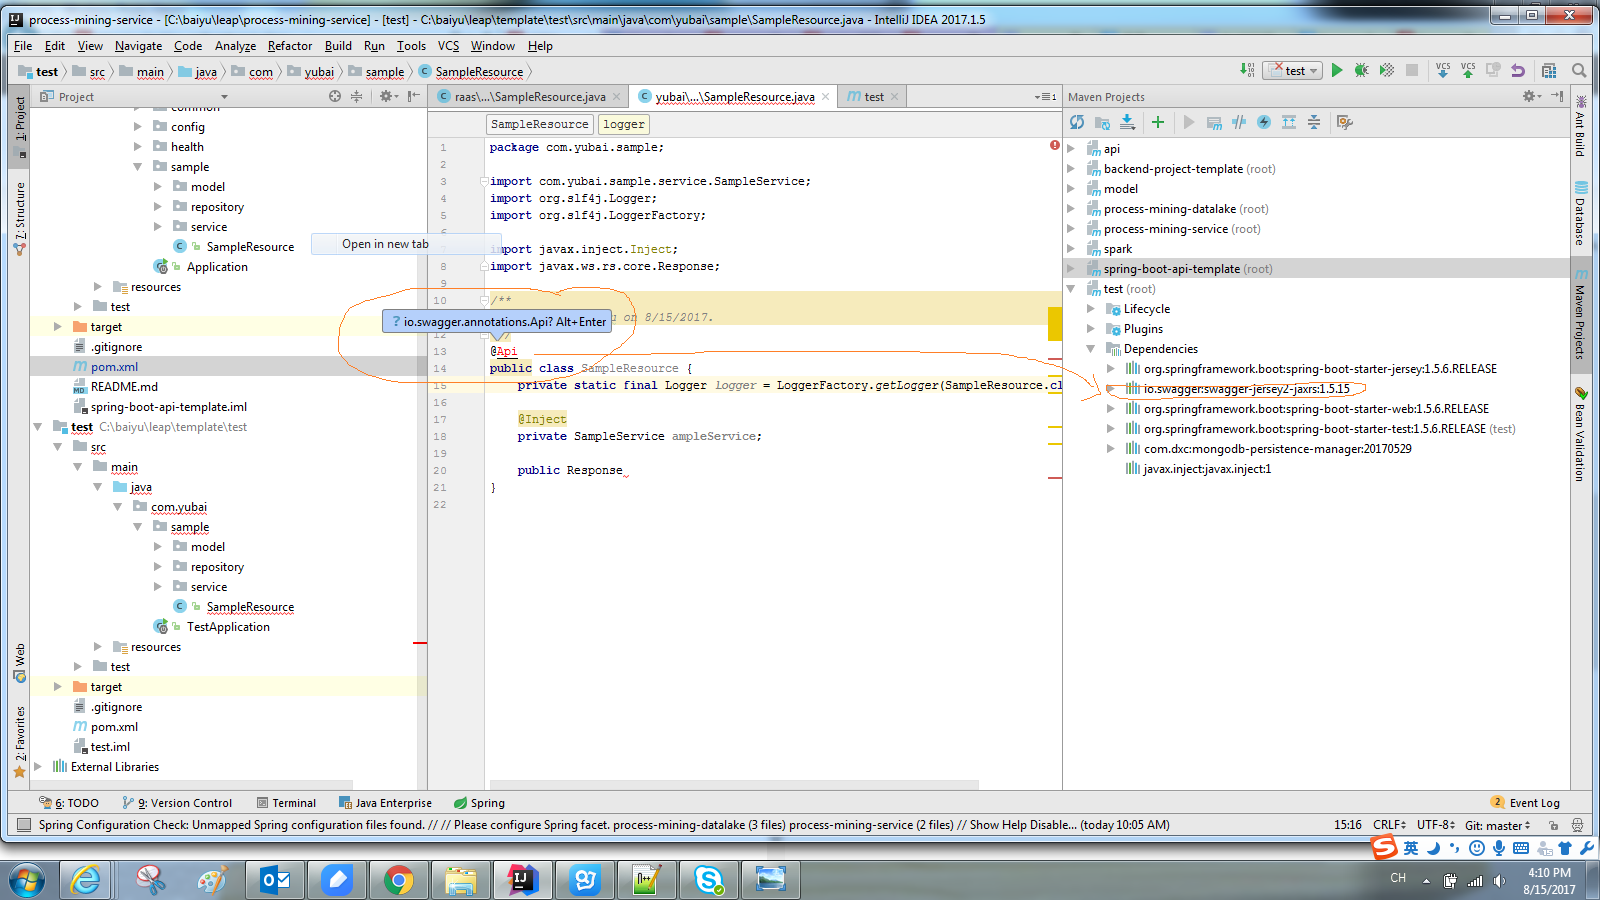Open the Database side panel

coord(1581,214)
